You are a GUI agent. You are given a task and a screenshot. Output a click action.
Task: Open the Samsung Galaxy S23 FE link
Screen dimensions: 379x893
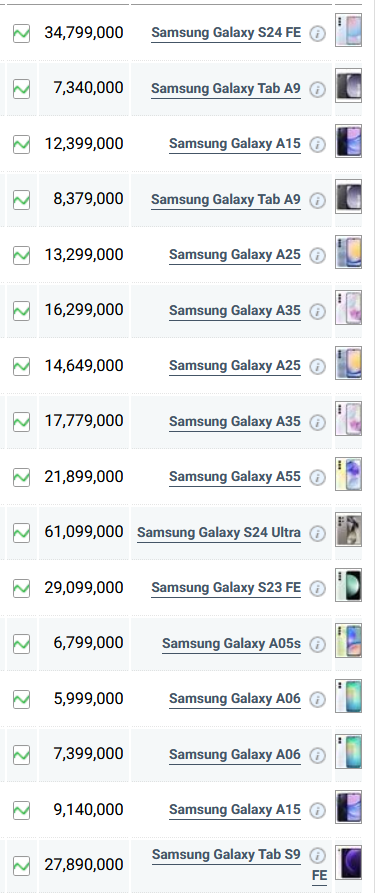point(226,588)
